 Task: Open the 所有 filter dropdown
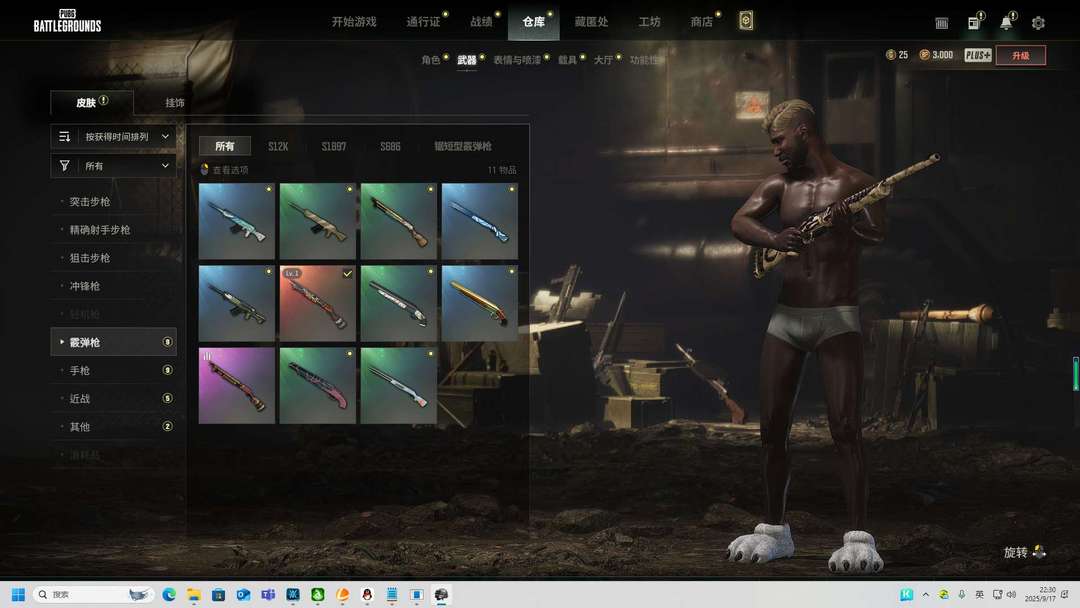[x=114, y=165]
